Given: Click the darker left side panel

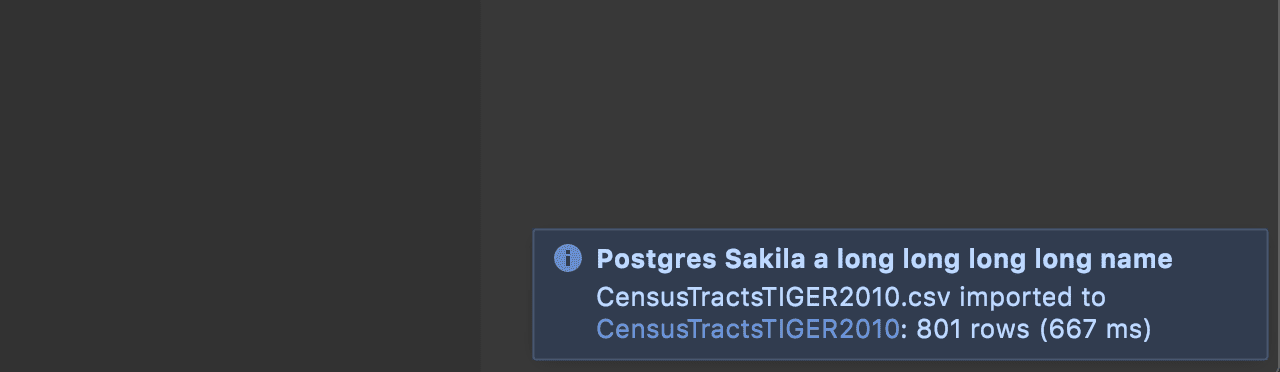Looking at the screenshot, I should pos(240,186).
